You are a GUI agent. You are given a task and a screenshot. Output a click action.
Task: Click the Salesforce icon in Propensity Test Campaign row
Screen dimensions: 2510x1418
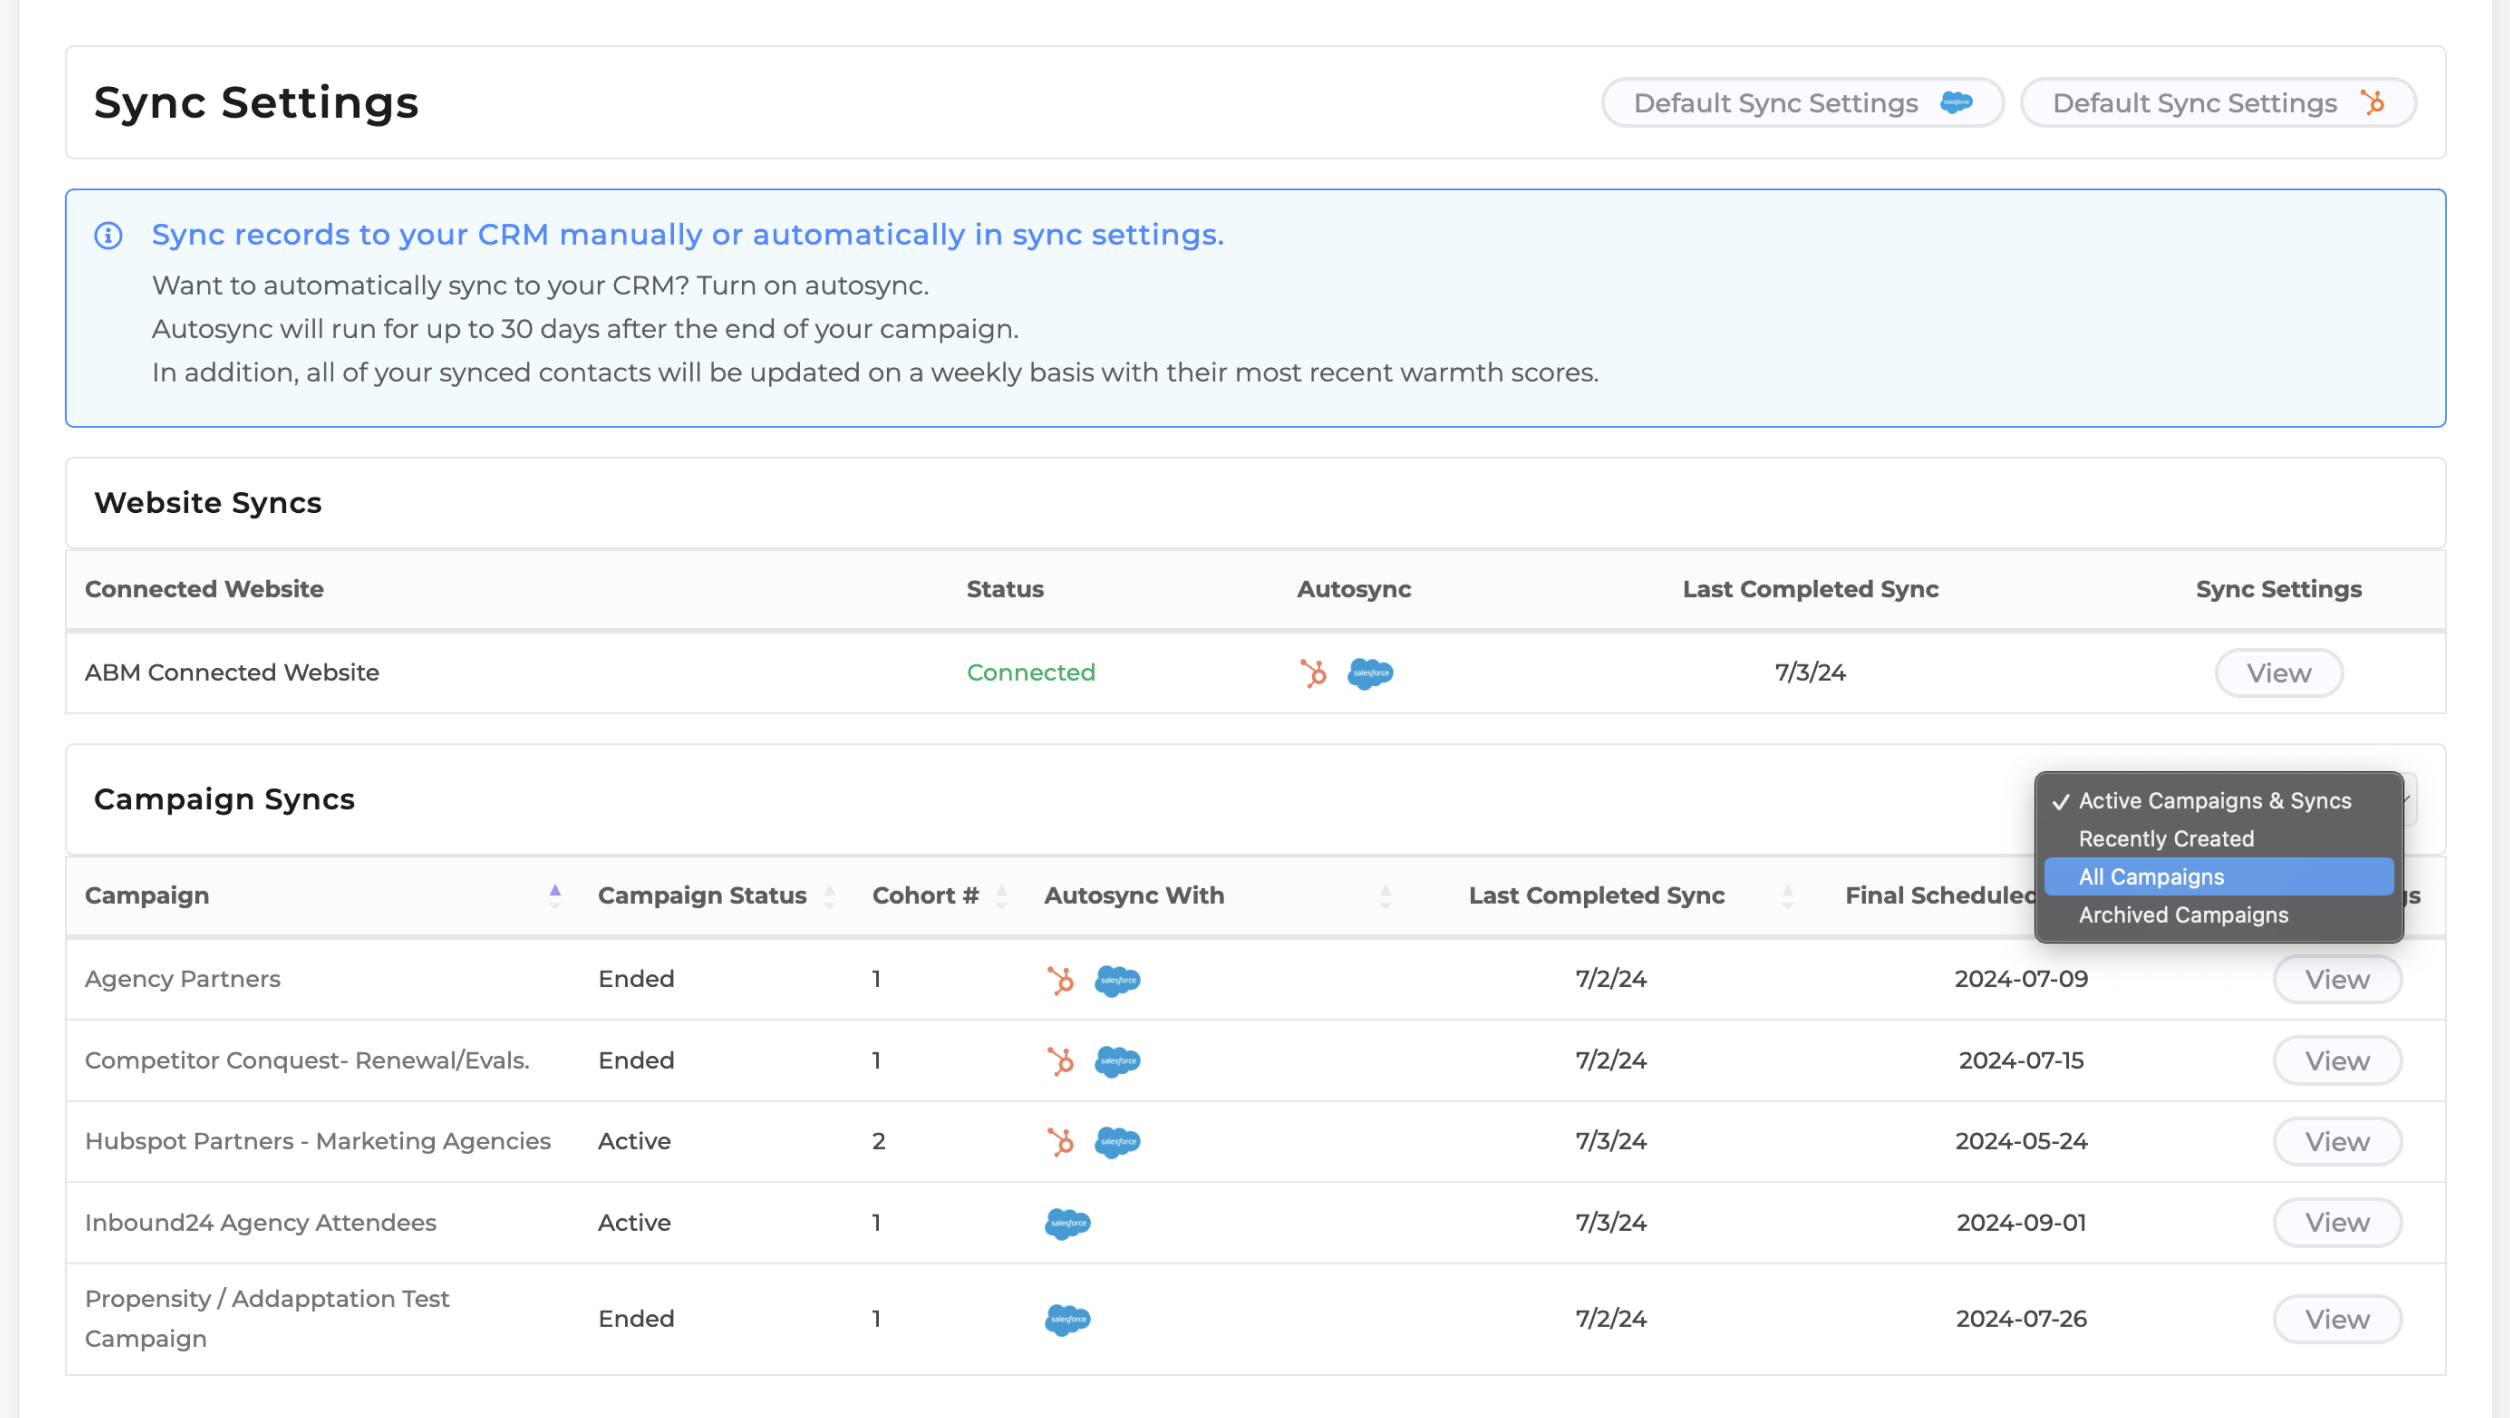point(1068,1319)
